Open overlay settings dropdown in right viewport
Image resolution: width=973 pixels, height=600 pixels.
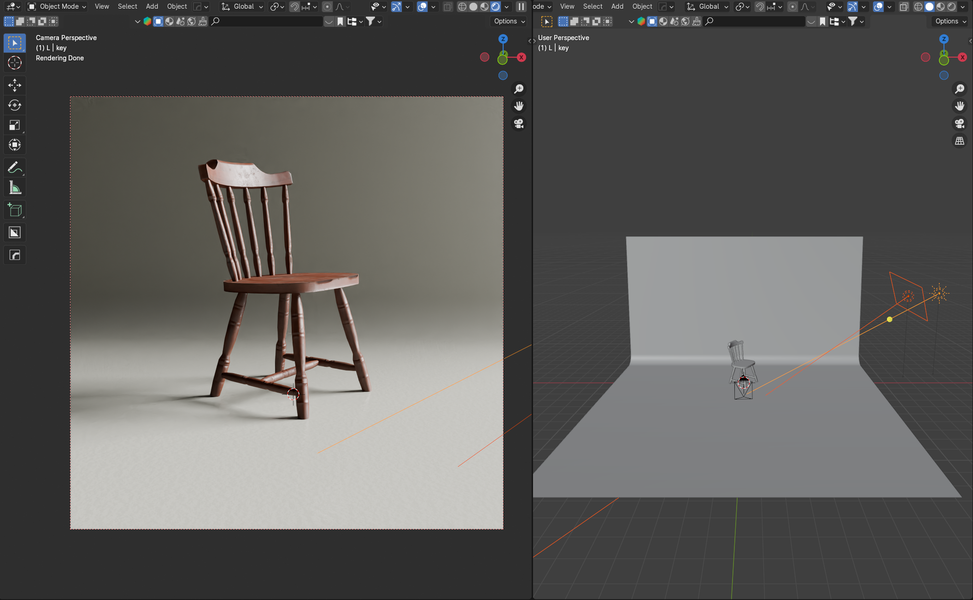pos(889,6)
